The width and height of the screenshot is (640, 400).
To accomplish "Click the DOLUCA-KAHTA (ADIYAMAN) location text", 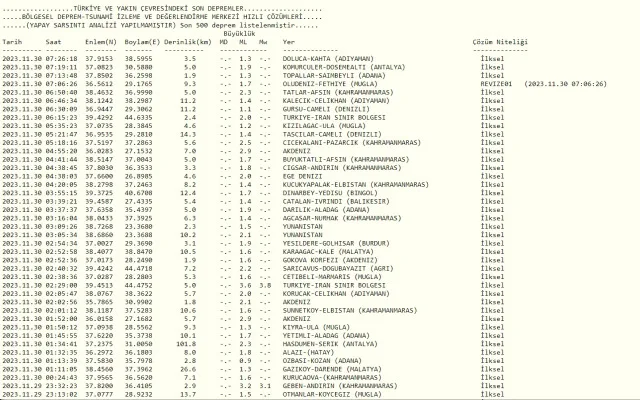I will (x=328, y=59).
